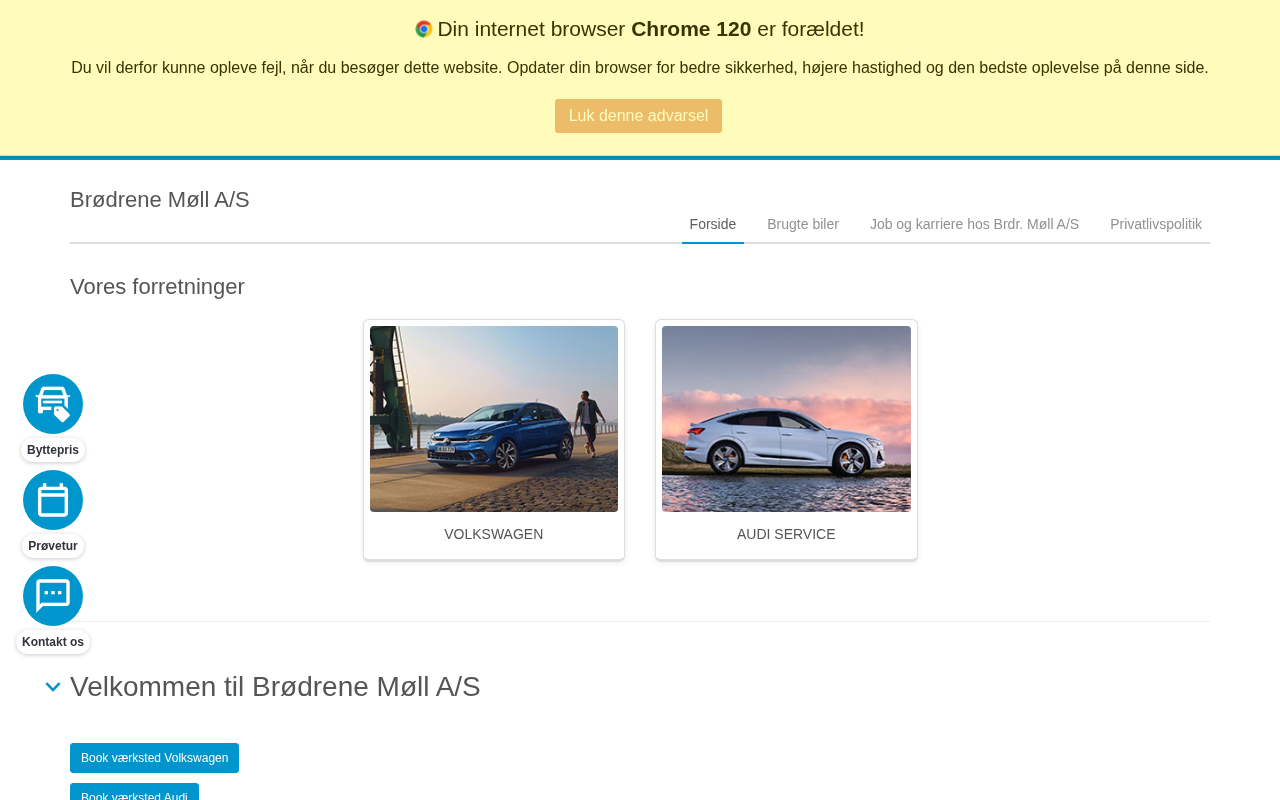Click the Kontakt os chat icon
Screen dimensions: 1280x800
click(53, 596)
